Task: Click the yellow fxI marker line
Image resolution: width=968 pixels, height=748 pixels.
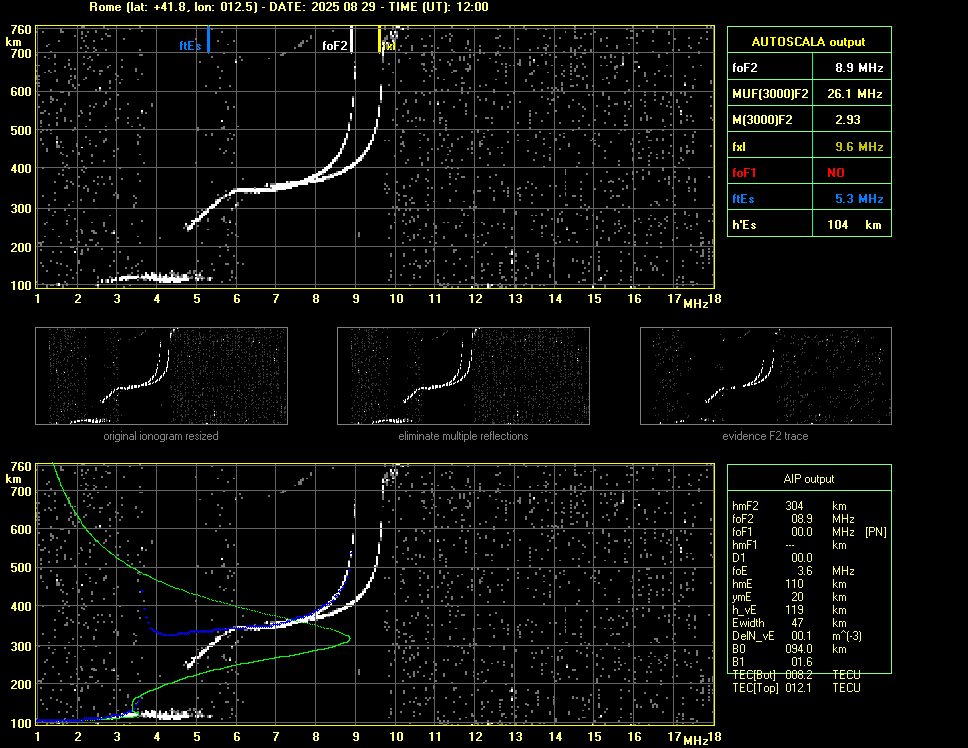Action: coord(380,39)
